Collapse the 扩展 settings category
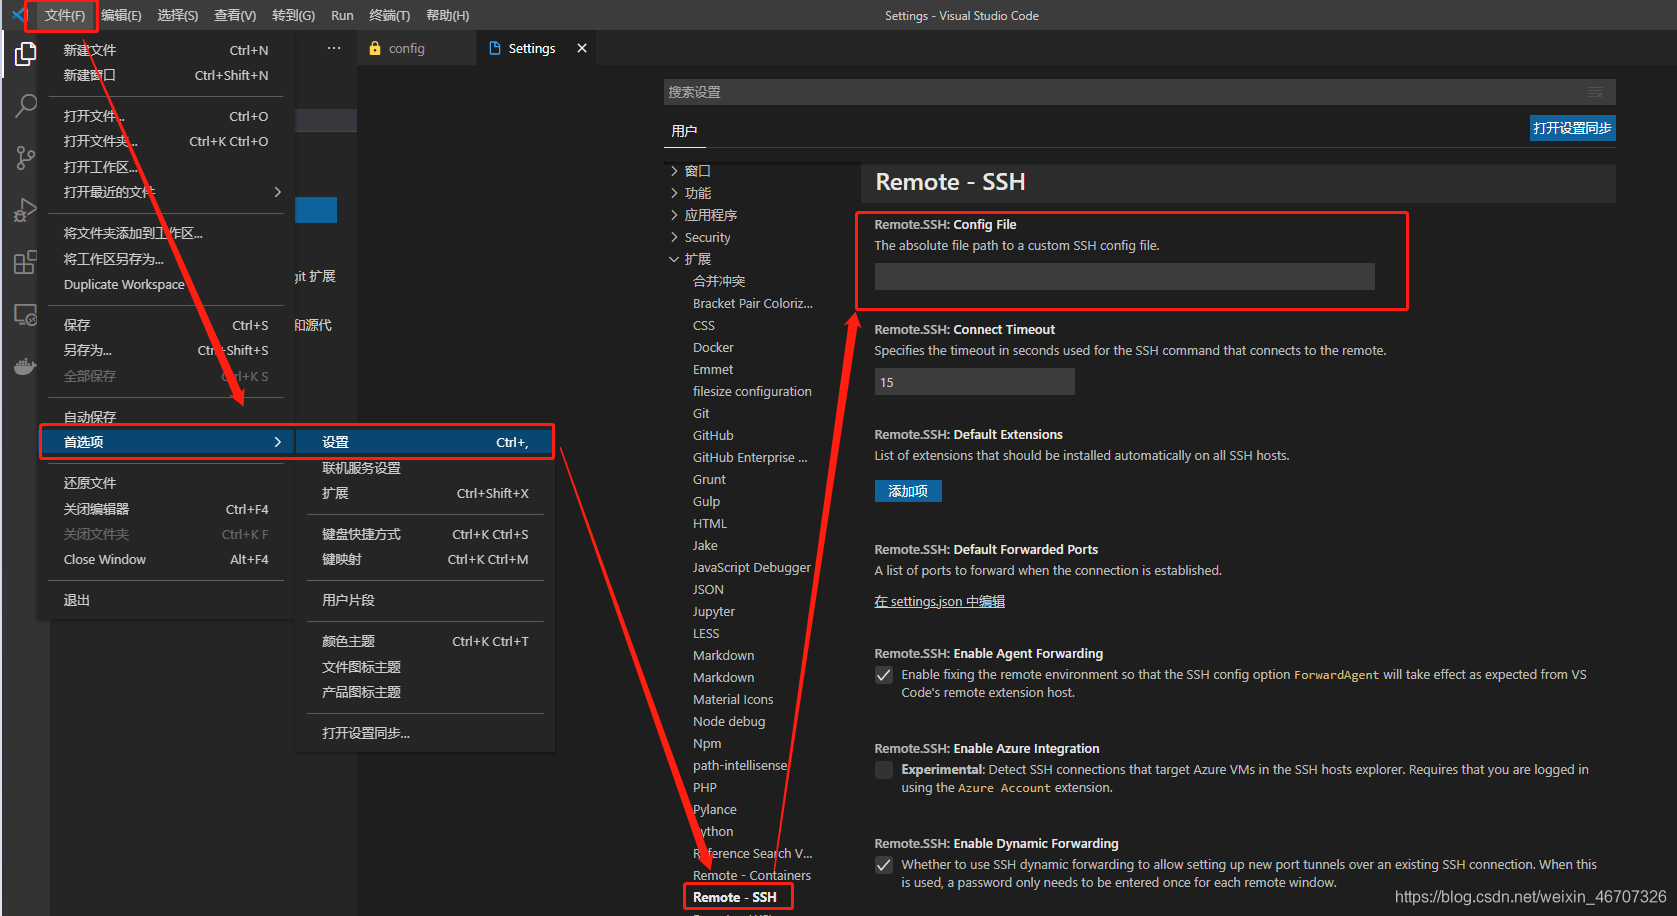The height and width of the screenshot is (916, 1677). 674,259
